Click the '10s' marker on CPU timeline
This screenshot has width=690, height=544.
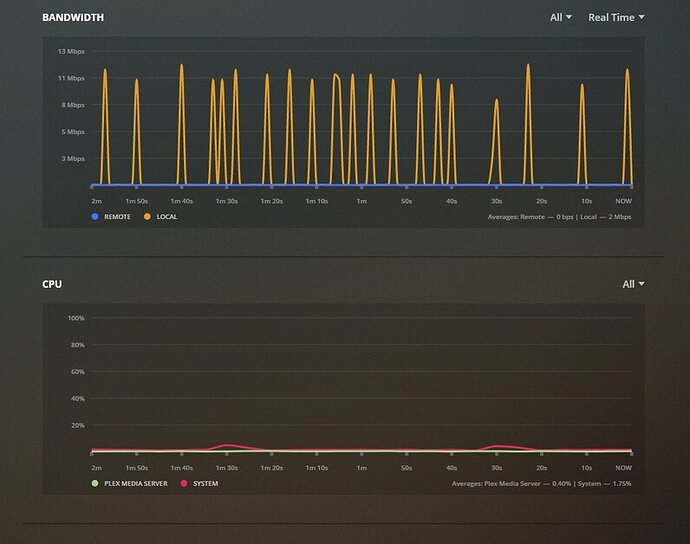tap(587, 468)
